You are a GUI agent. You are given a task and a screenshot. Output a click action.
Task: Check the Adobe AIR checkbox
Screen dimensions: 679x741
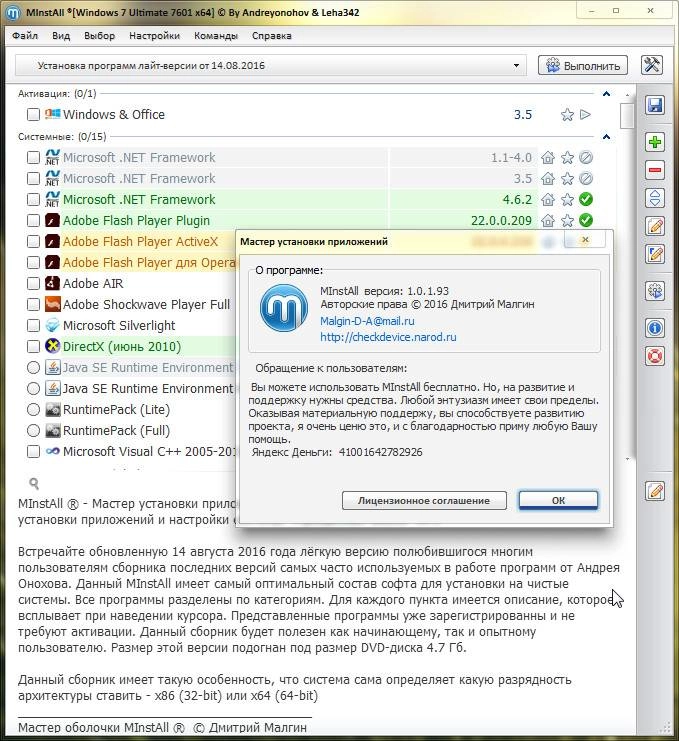point(33,284)
